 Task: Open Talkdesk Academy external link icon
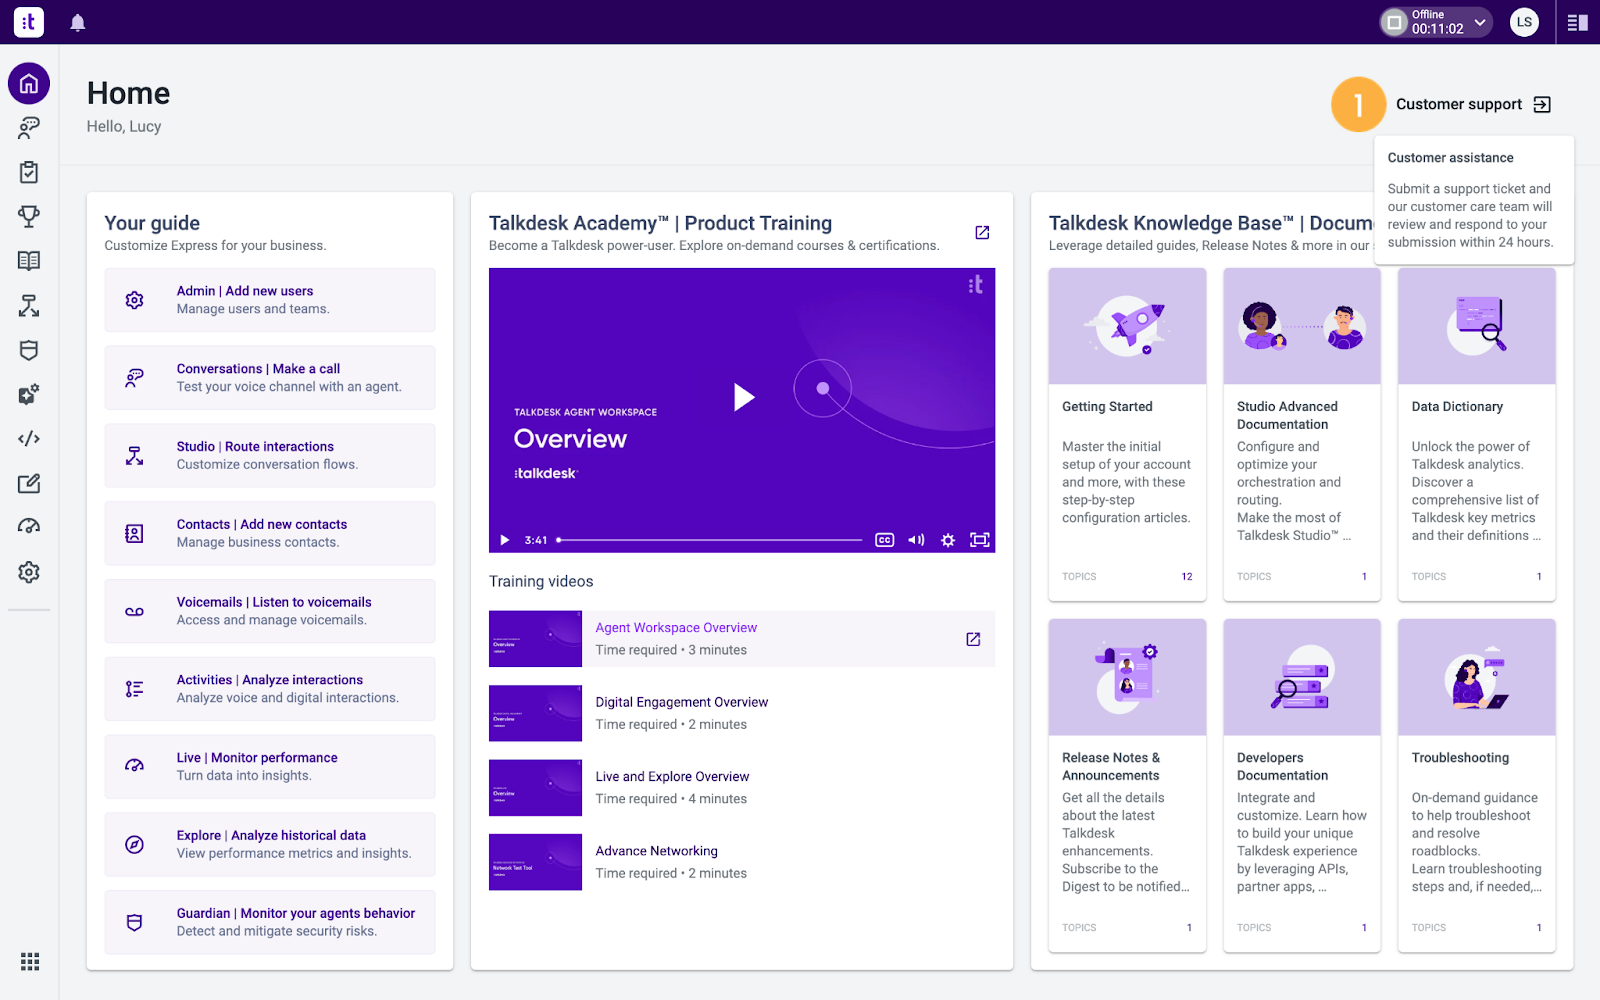click(982, 232)
